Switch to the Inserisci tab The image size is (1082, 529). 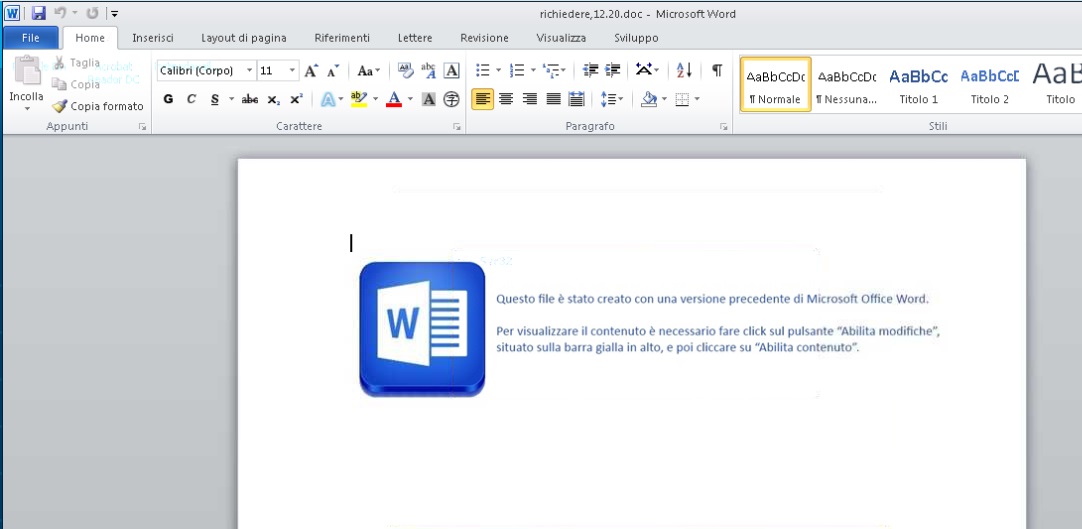(153, 38)
